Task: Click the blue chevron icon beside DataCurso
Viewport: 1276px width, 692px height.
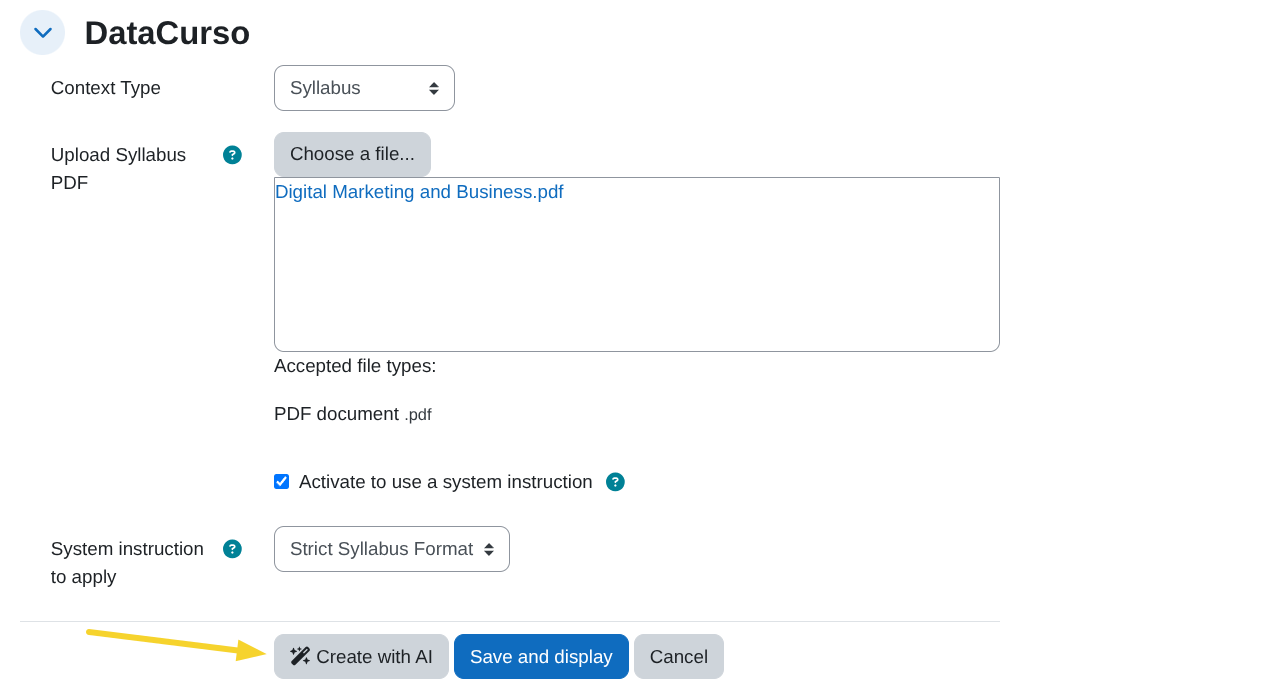Action: coord(41,32)
